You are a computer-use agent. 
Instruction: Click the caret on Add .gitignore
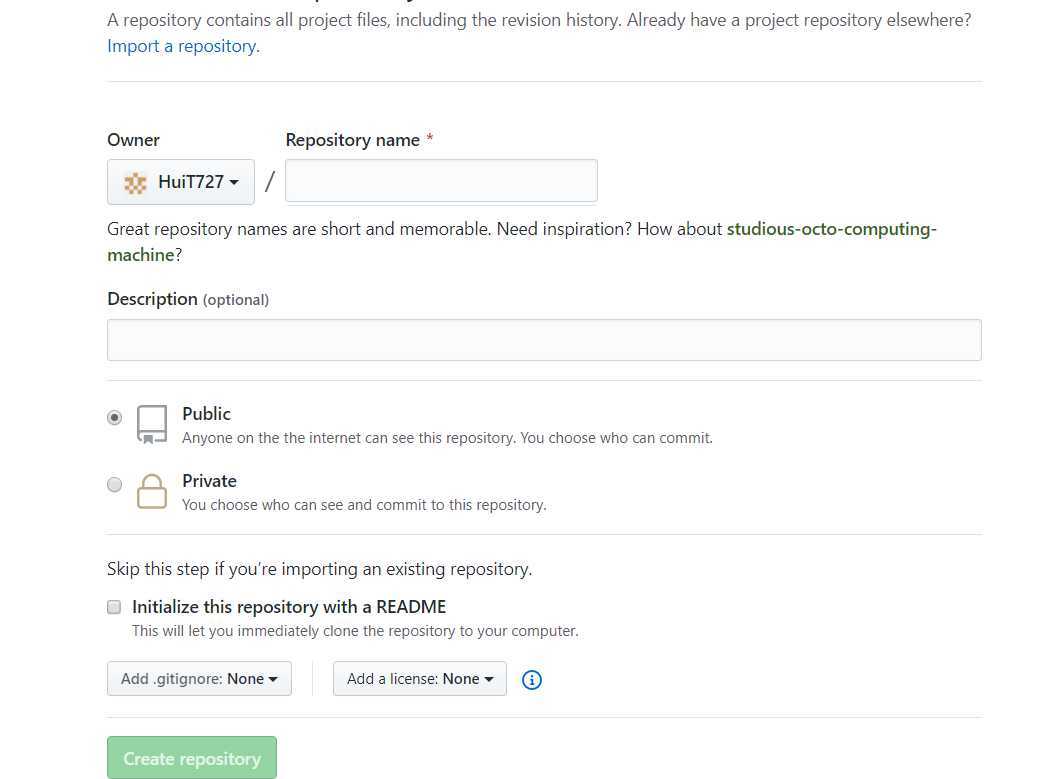(273, 679)
